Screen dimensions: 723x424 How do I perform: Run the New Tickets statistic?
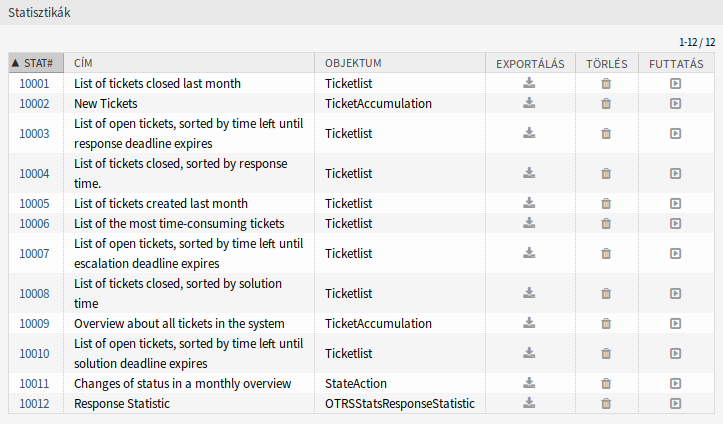click(x=675, y=104)
